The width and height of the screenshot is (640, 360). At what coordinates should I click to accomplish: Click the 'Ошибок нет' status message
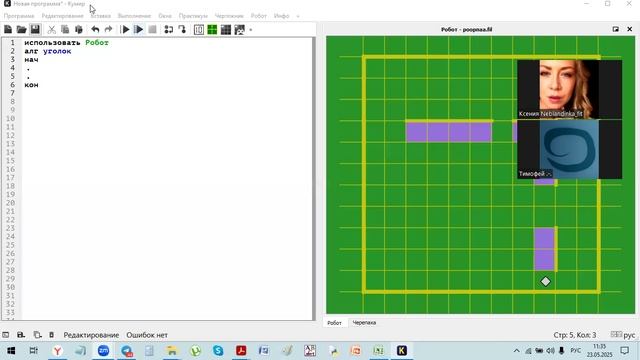pos(147,335)
